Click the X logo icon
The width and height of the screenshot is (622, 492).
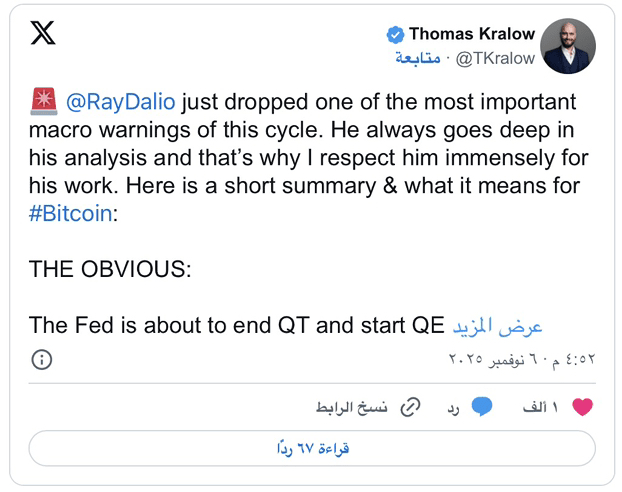point(43,33)
